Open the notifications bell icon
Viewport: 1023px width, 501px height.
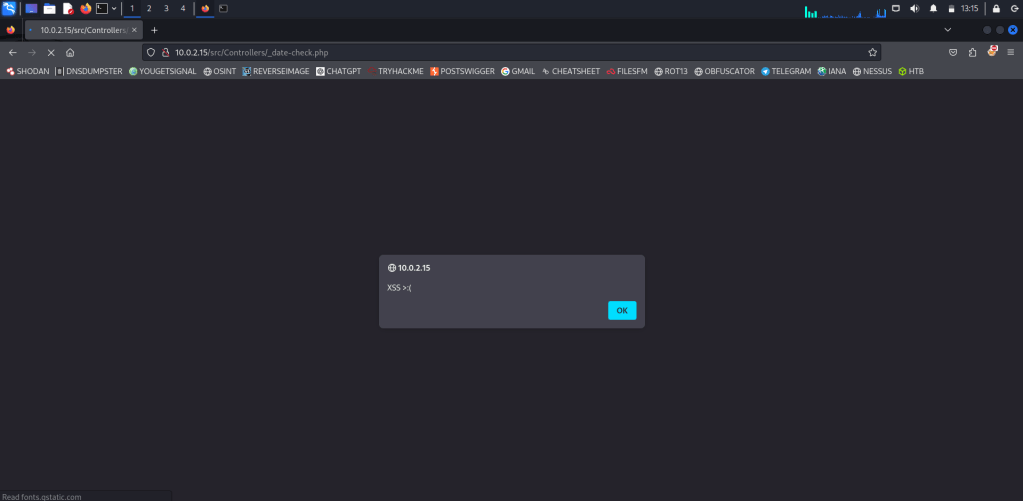point(933,8)
